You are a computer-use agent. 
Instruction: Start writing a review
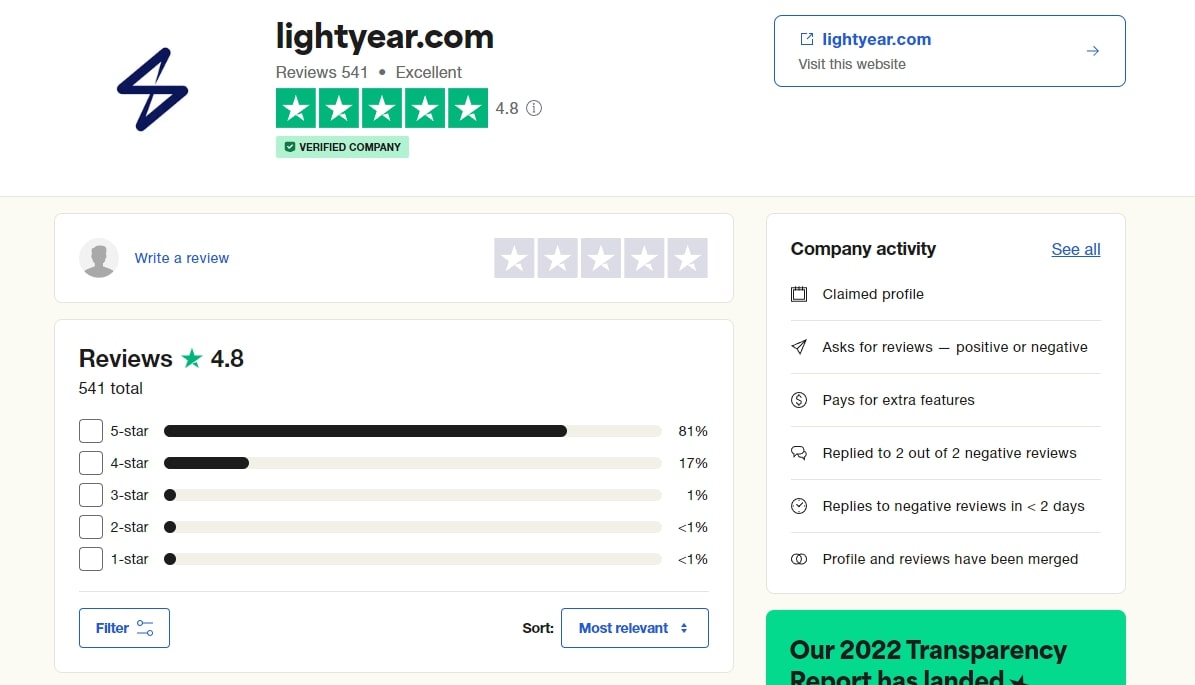tap(181, 257)
